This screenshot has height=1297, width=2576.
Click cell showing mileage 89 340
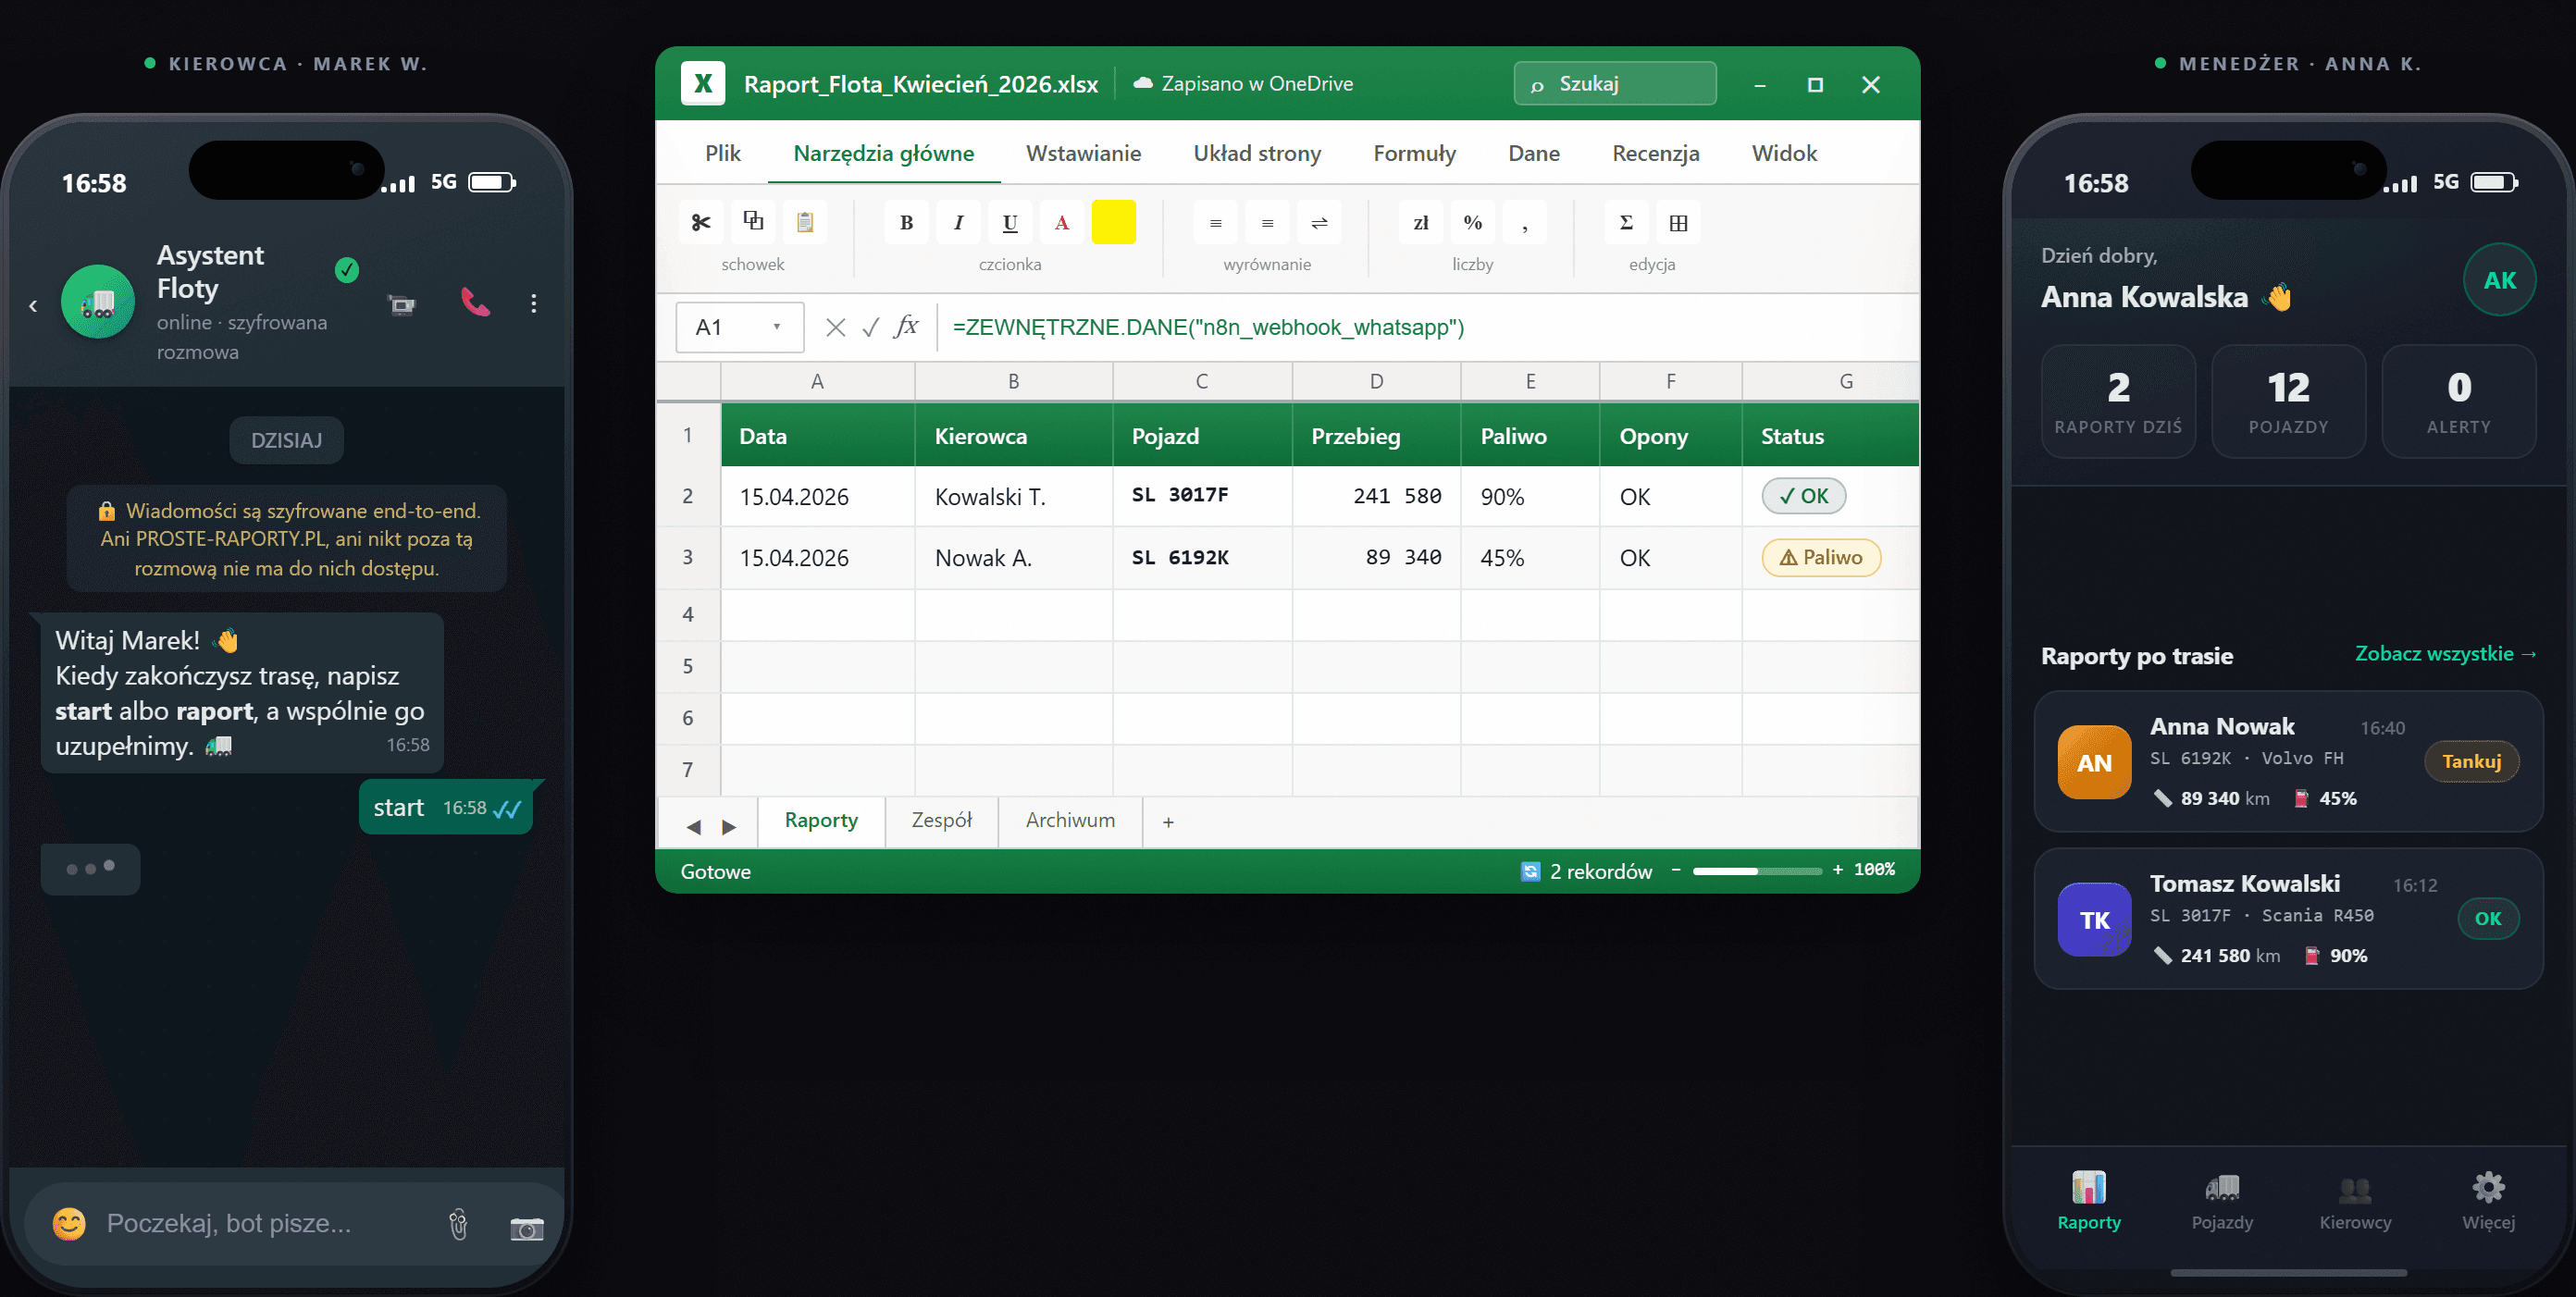pyautogui.click(x=1376, y=557)
